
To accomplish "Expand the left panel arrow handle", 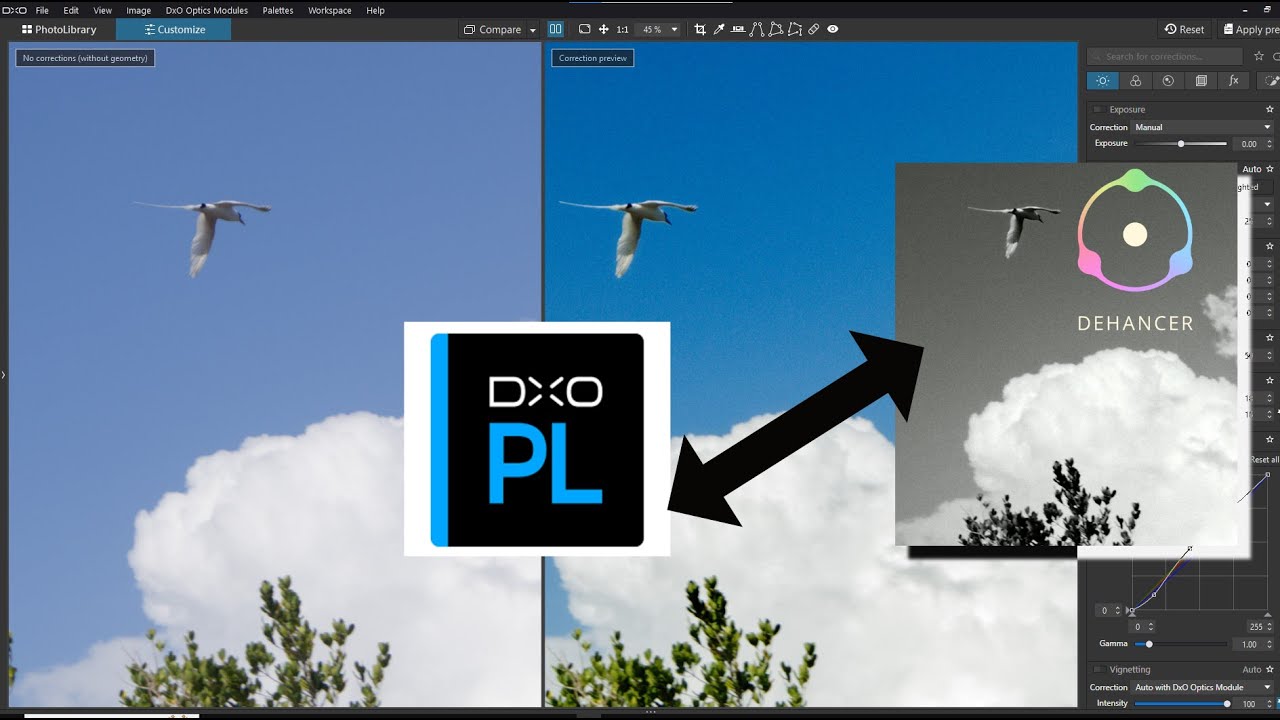I will 3,375.
